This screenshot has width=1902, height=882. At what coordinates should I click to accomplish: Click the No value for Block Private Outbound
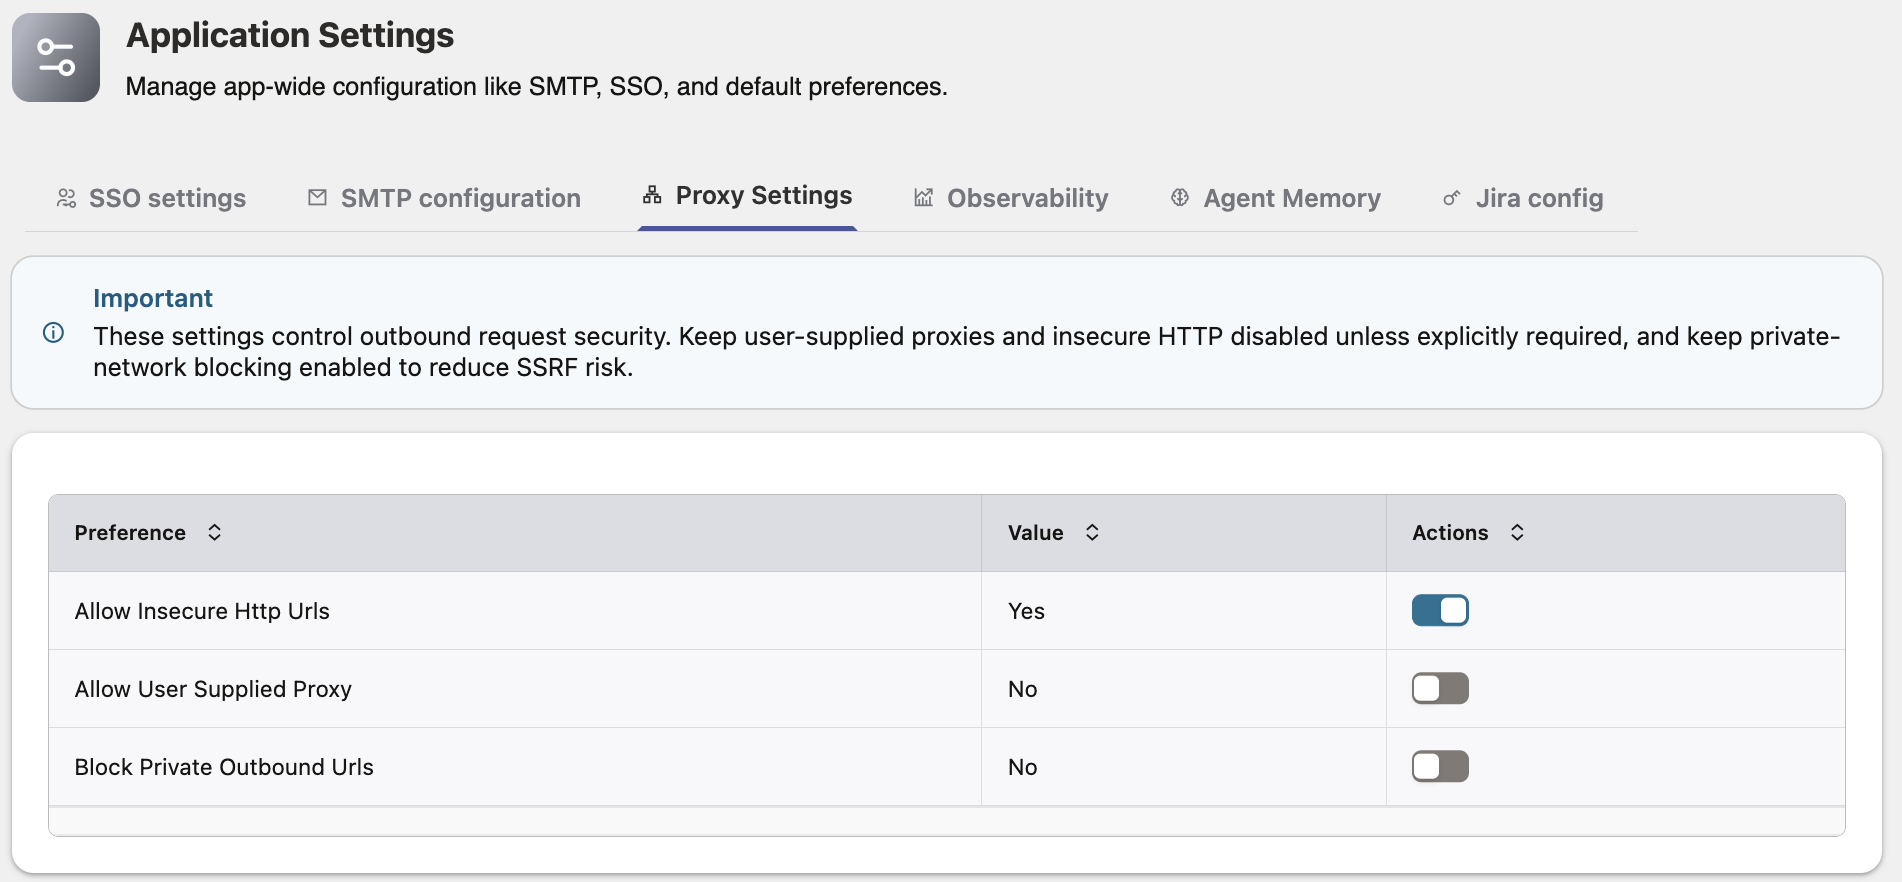tap(1022, 767)
